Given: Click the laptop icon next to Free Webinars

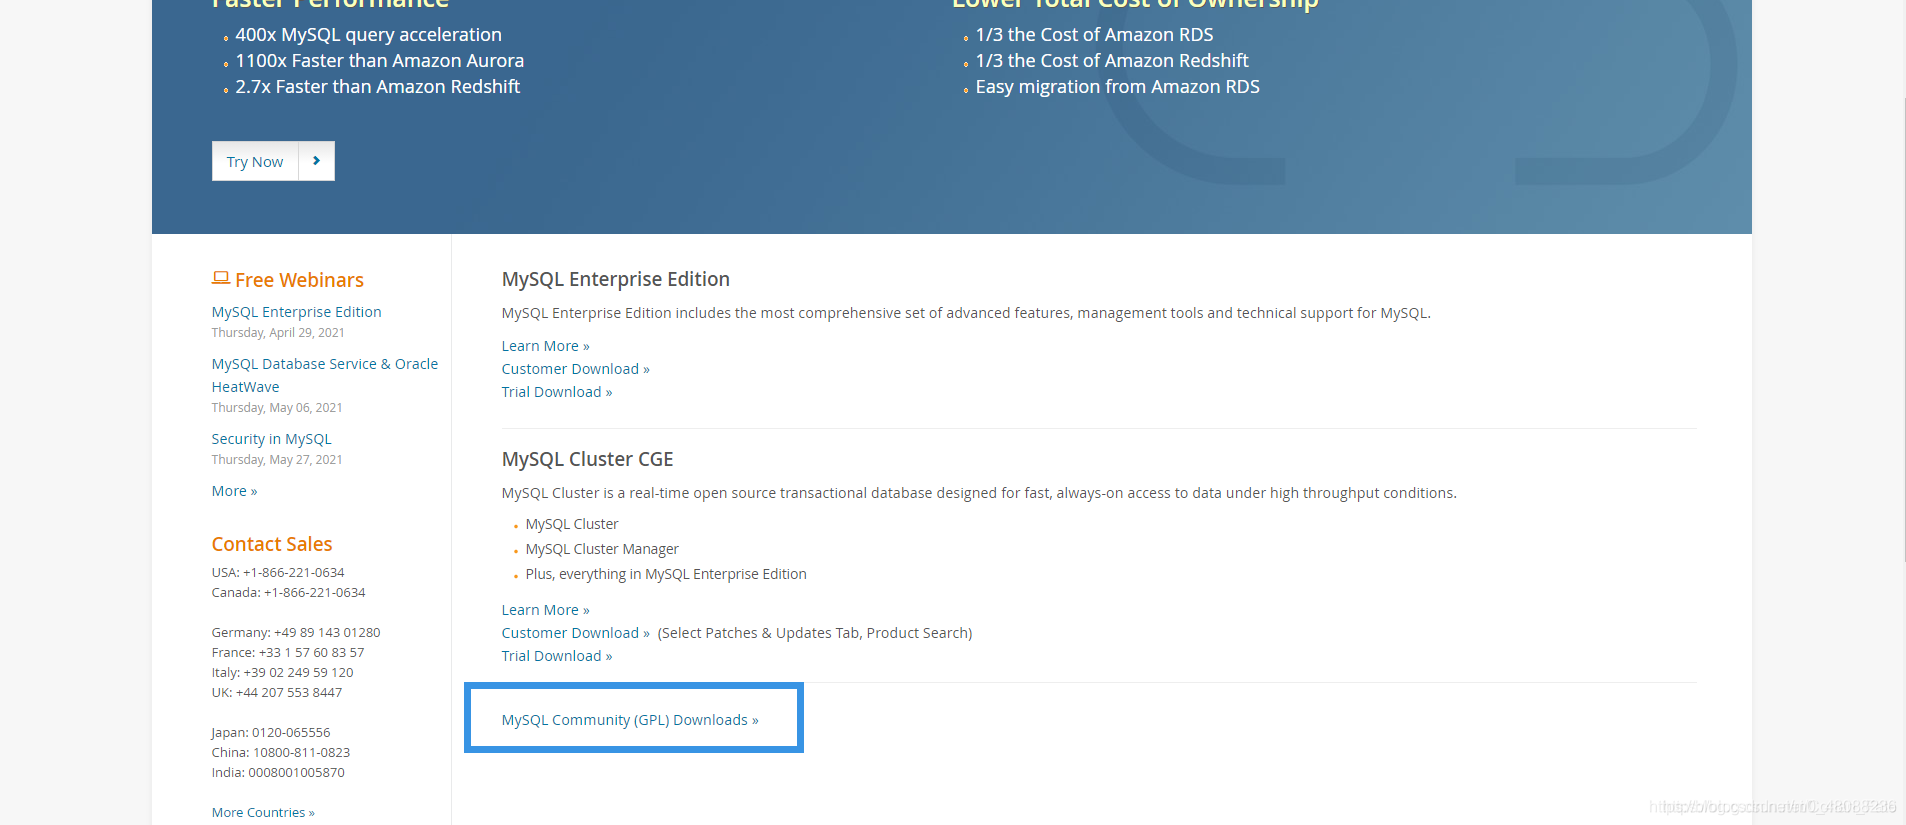Looking at the screenshot, I should (x=221, y=278).
